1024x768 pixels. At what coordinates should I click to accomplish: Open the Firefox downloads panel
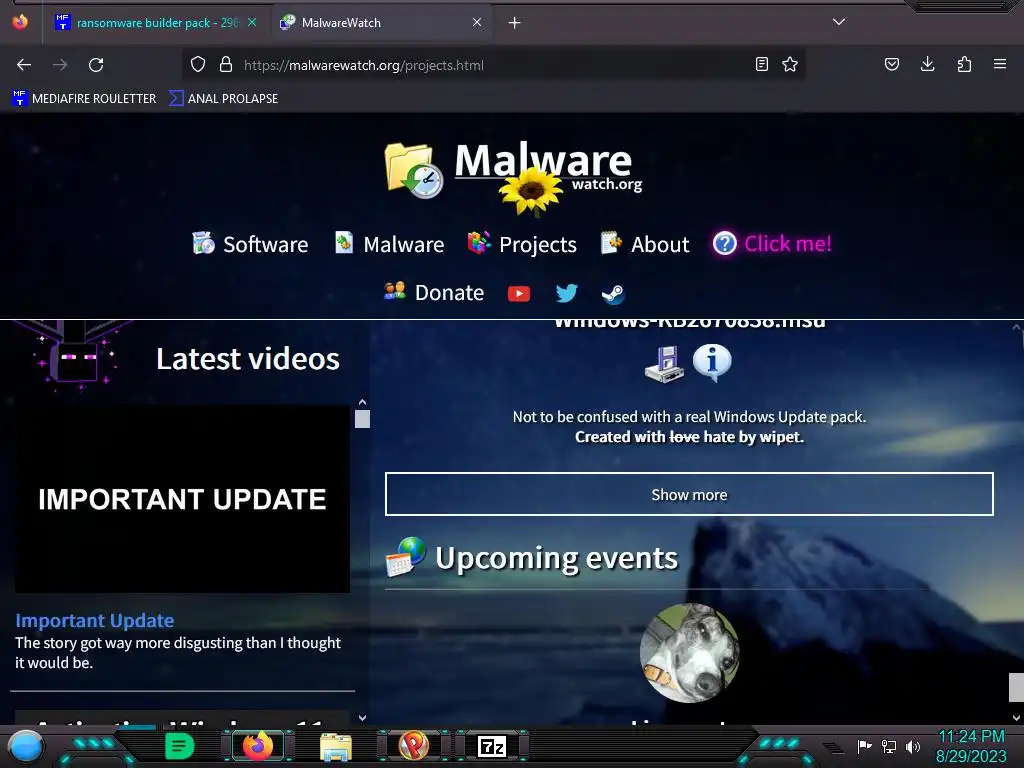click(927, 64)
